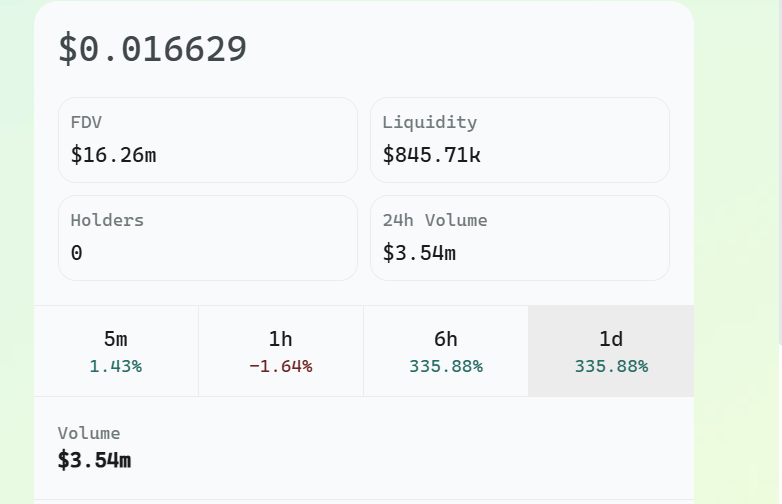Click the $3.54m 24h Volume value
The height and width of the screenshot is (504, 782).
419,253
